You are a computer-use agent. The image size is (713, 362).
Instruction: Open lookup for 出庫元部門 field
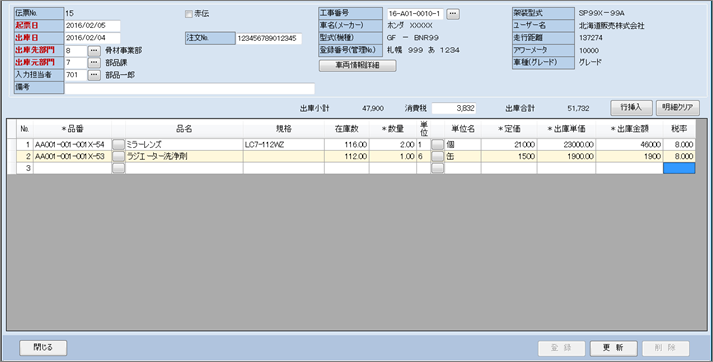point(94,62)
